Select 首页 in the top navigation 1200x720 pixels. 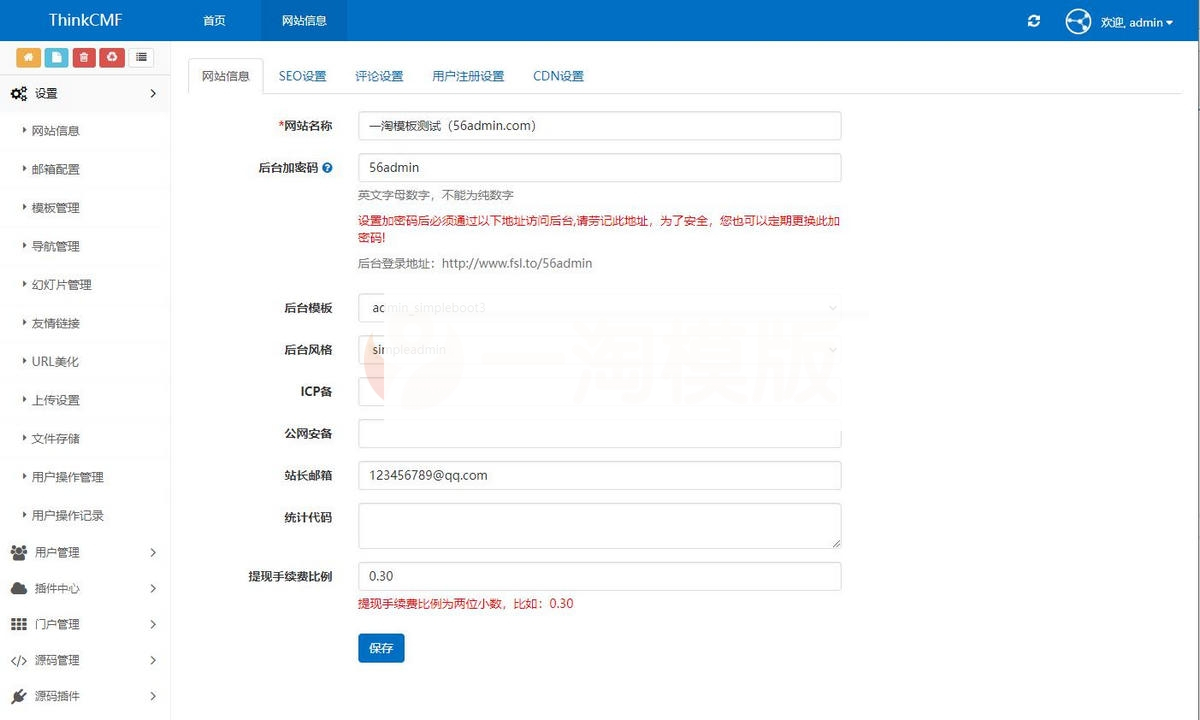[x=213, y=20]
